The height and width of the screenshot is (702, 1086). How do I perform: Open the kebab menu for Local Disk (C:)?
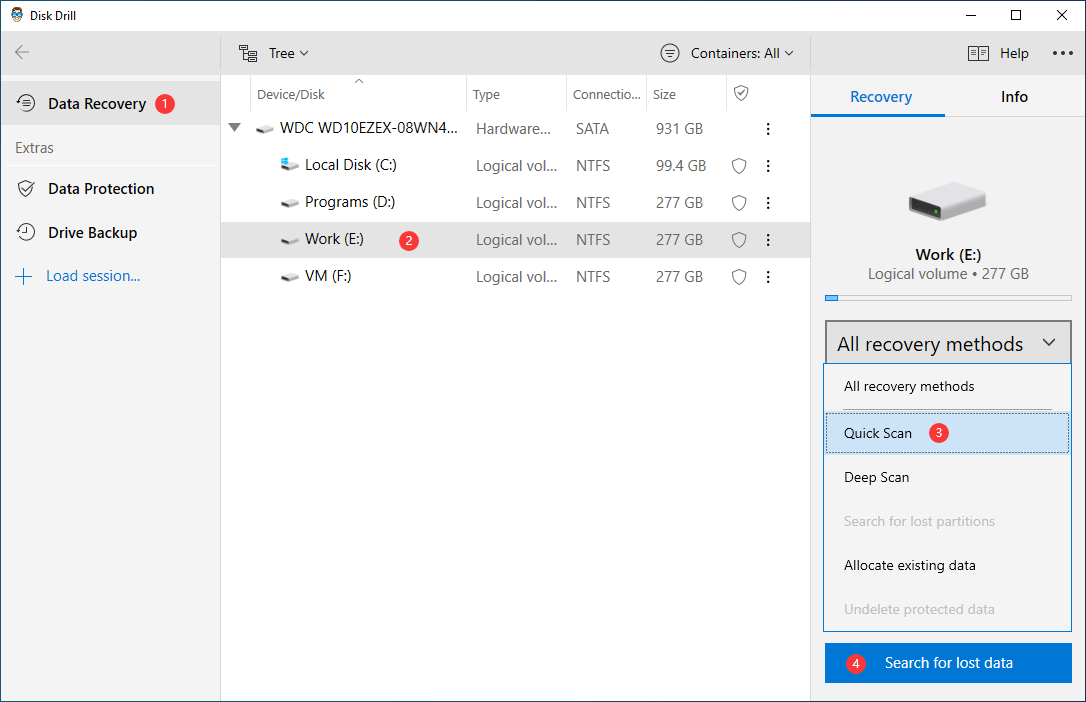(767, 165)
